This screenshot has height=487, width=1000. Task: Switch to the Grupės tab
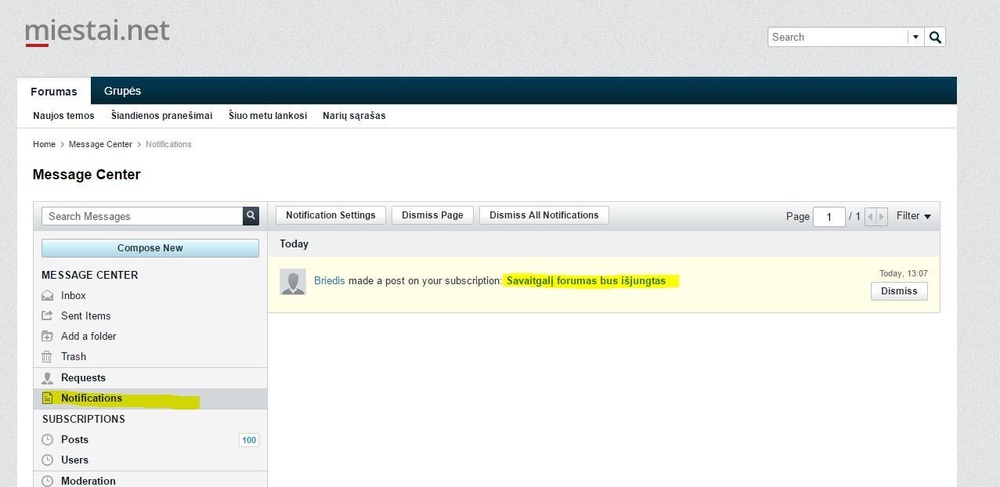coord(122,91)
